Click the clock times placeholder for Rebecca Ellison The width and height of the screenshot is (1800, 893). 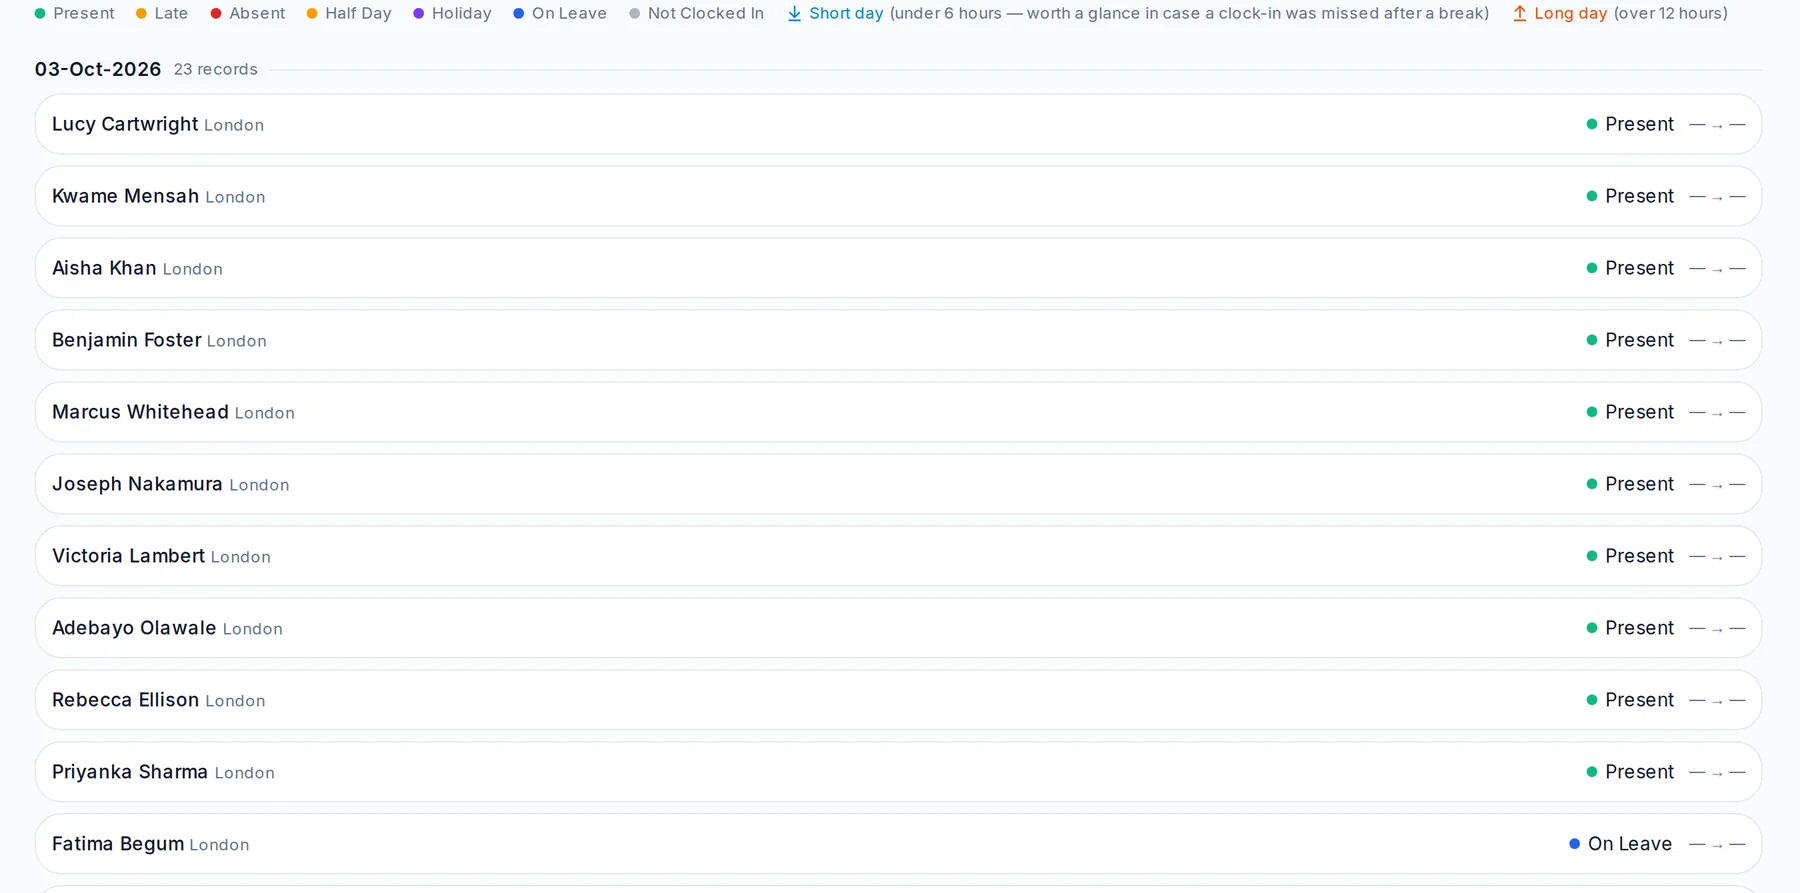tap(1717, 701)
